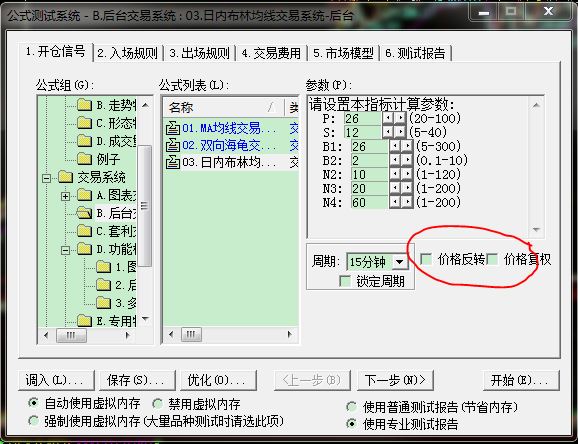Image resolution: width=578 pixels, height=444 pixels.
Task: Click parameters panel scroll down arrow
Action: (x=536, y=229)
